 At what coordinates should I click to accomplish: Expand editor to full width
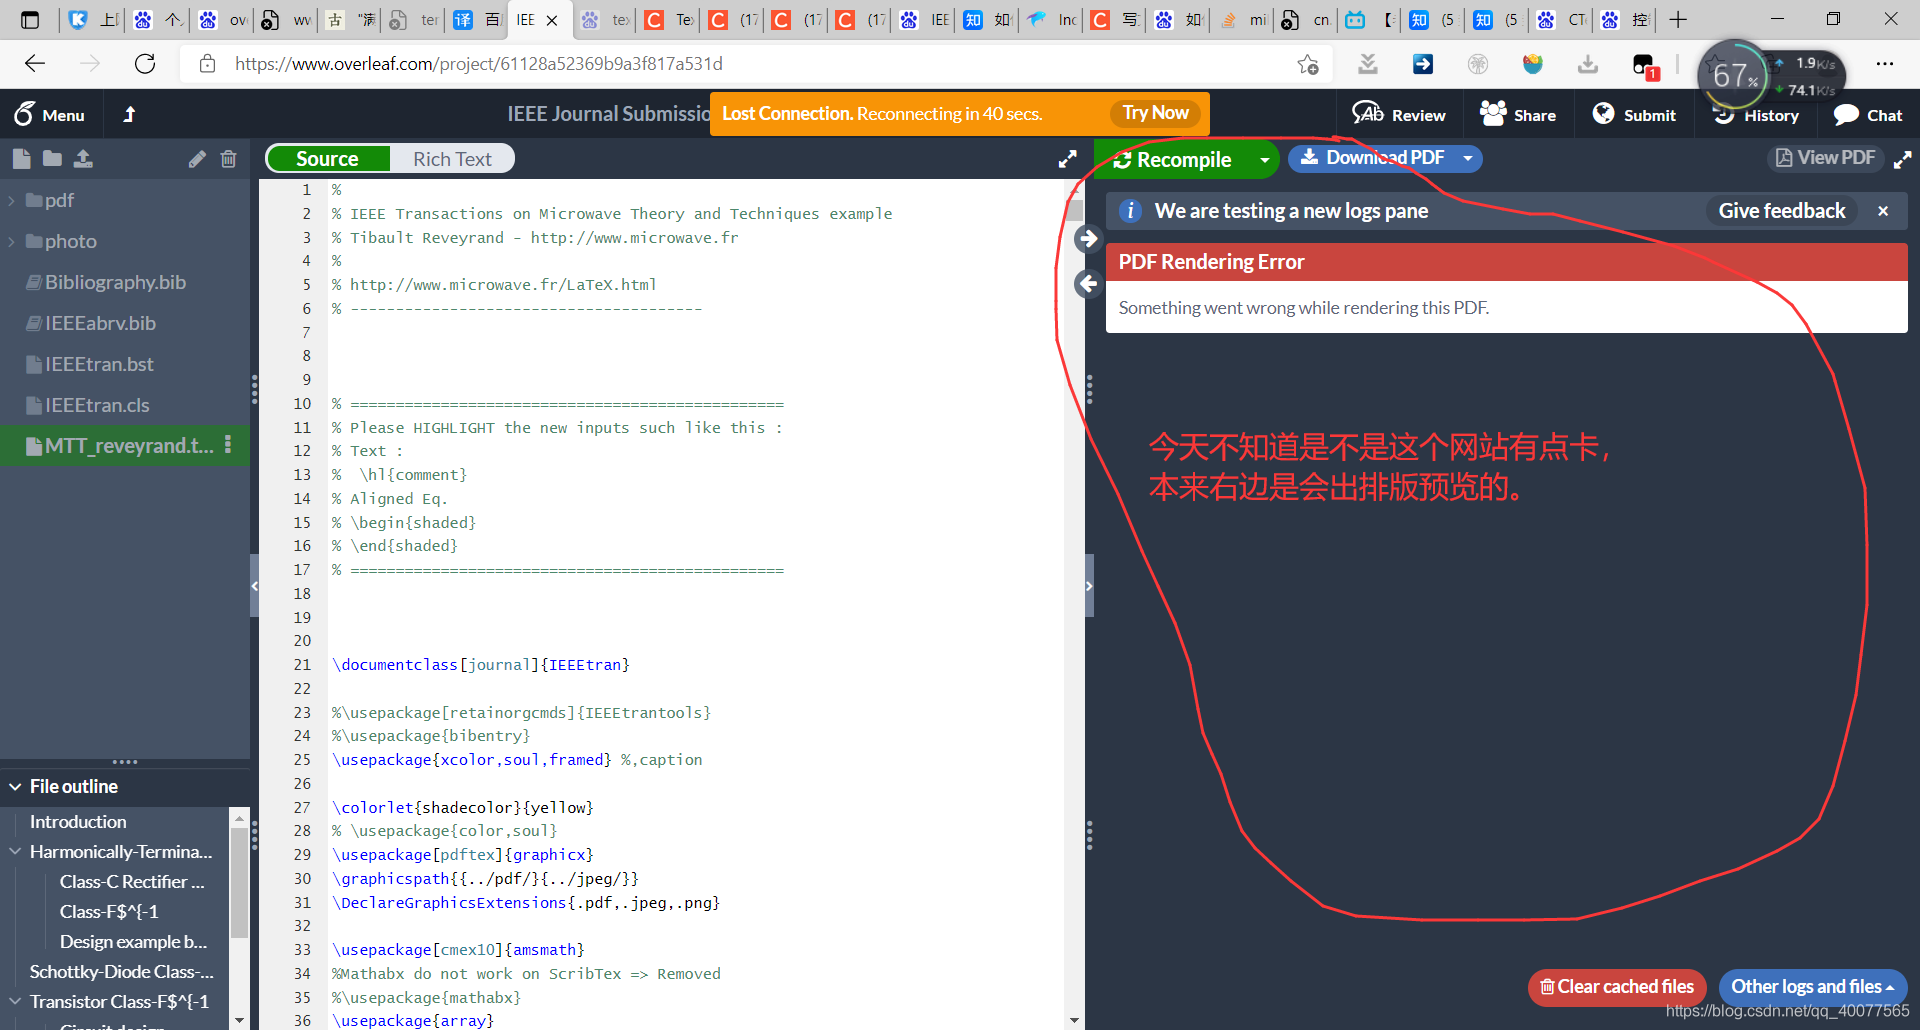(x=1067, y=159)
